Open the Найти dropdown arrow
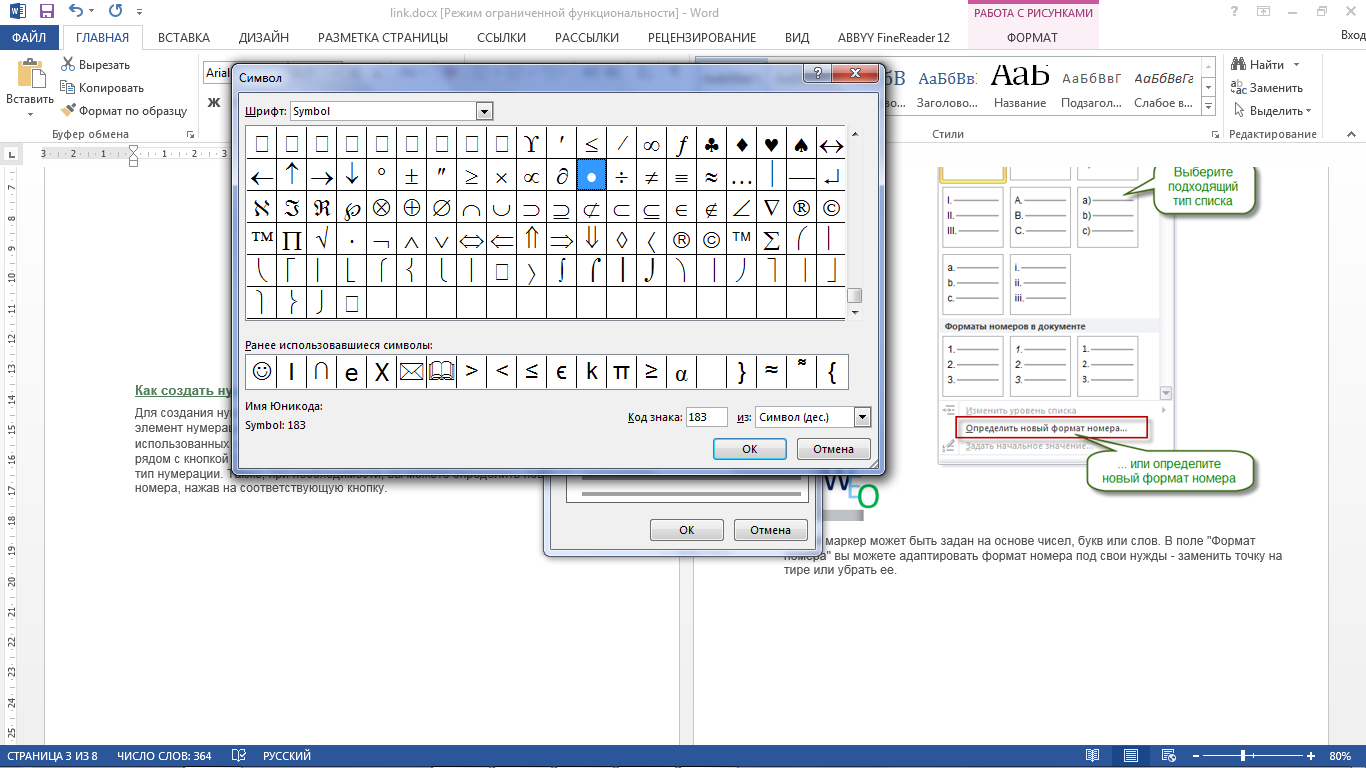The width and height of the screenshot is (1366, 768). (1296, 65)
